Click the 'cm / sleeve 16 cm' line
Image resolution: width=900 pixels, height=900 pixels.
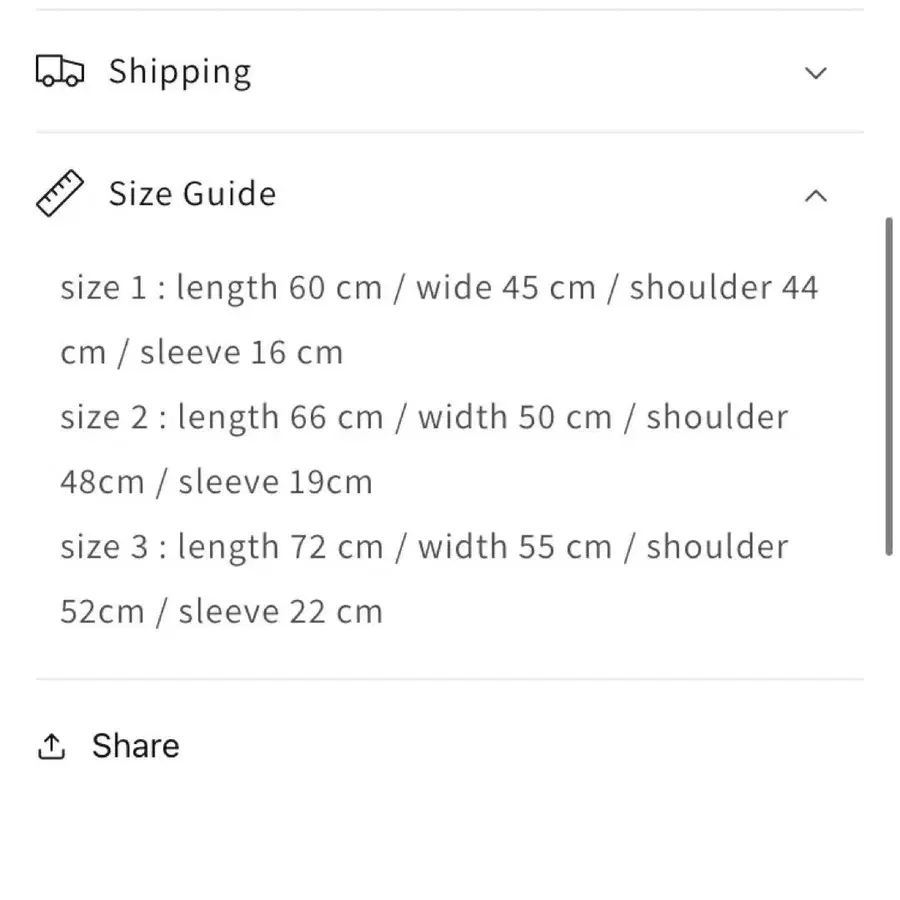201,352
